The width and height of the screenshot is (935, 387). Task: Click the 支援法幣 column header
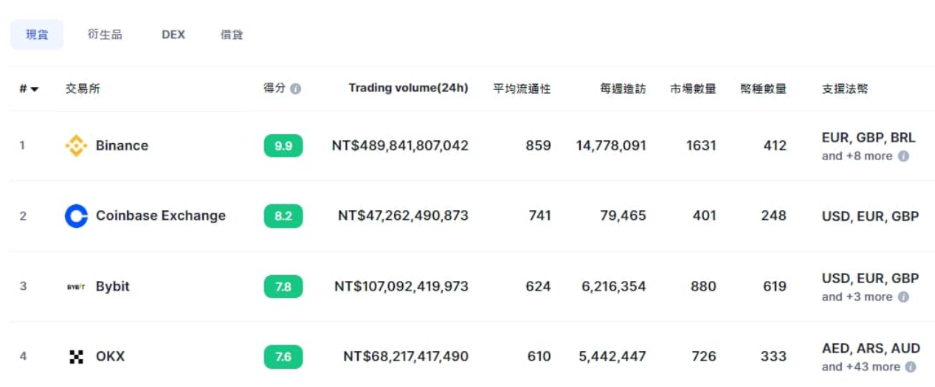[x=845, y=89]
